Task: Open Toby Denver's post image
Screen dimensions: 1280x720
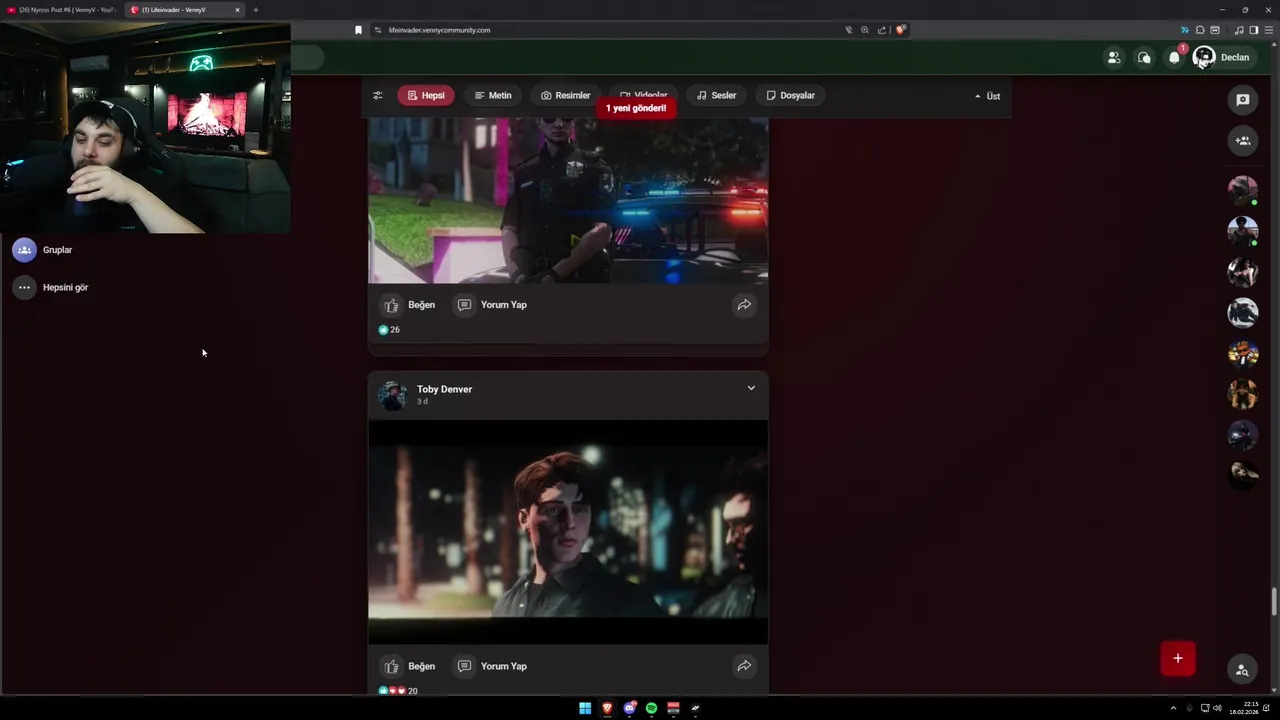Action: coord(568,532)
